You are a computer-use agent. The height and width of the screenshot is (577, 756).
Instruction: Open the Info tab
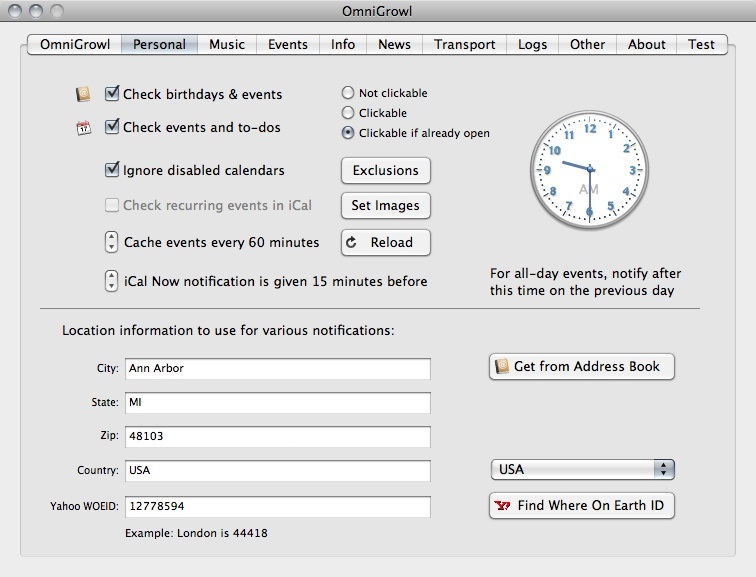[343, 44]
